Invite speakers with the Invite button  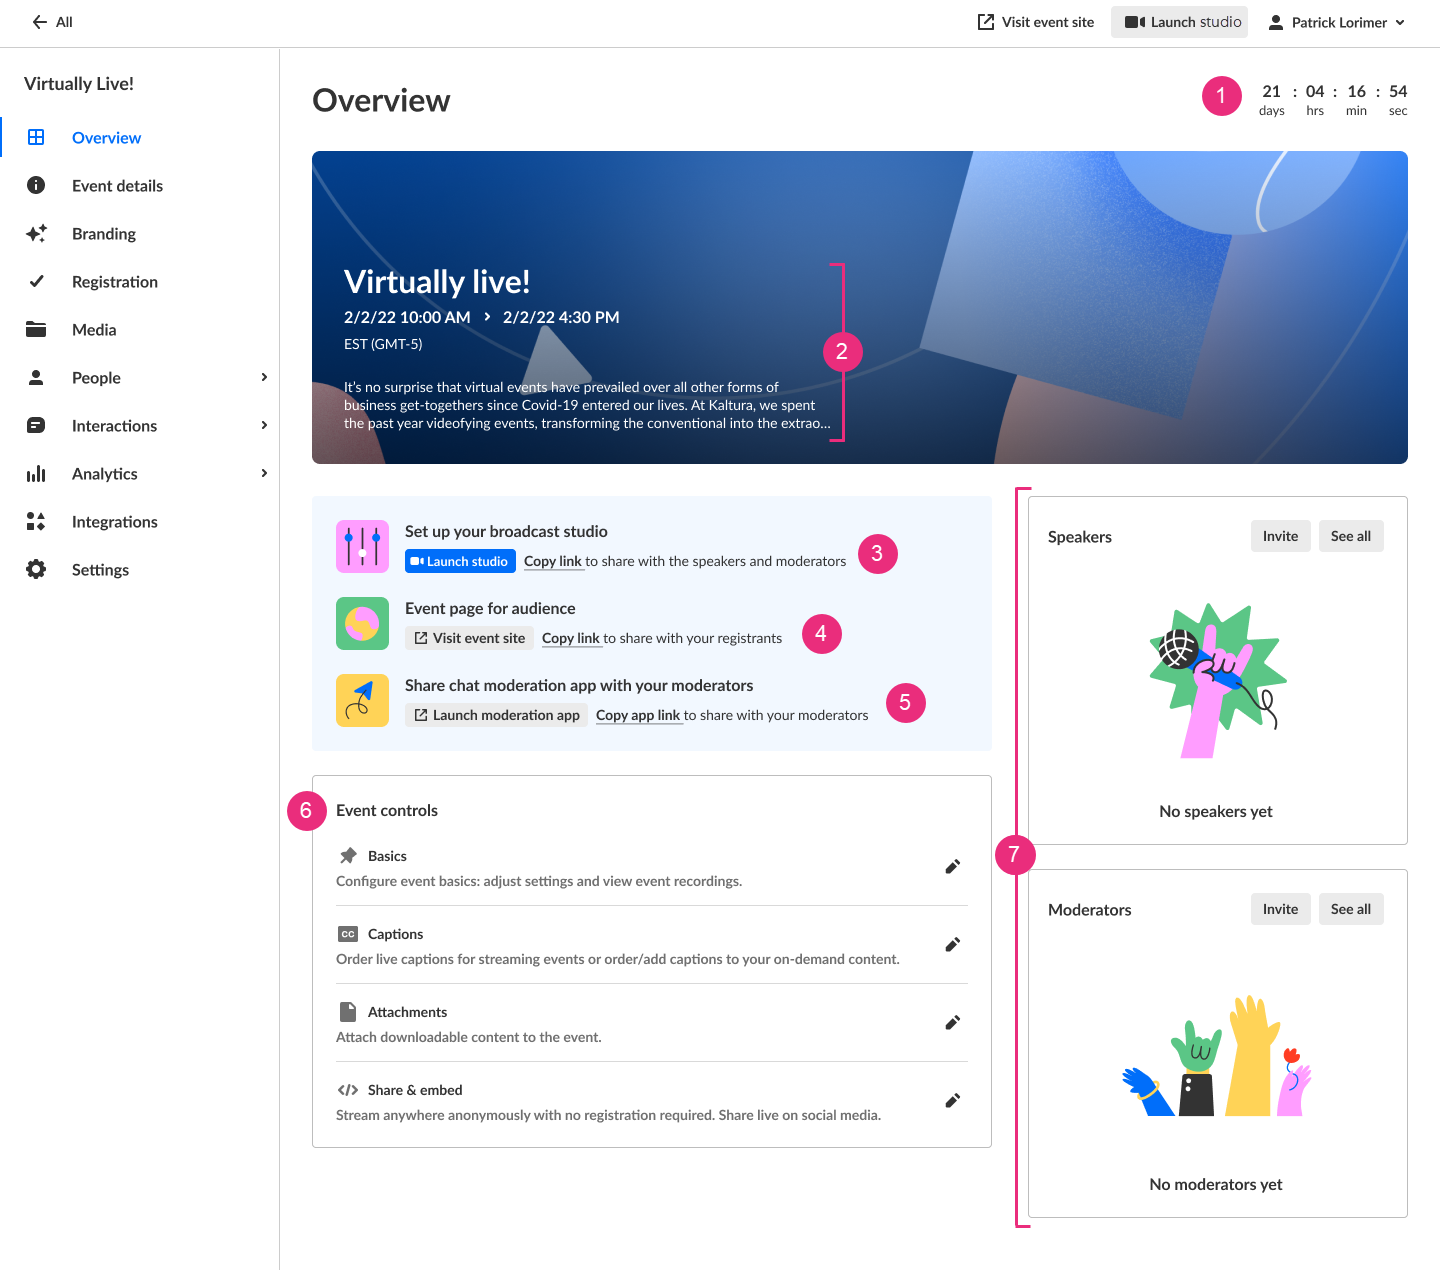tap(1280, 536)
